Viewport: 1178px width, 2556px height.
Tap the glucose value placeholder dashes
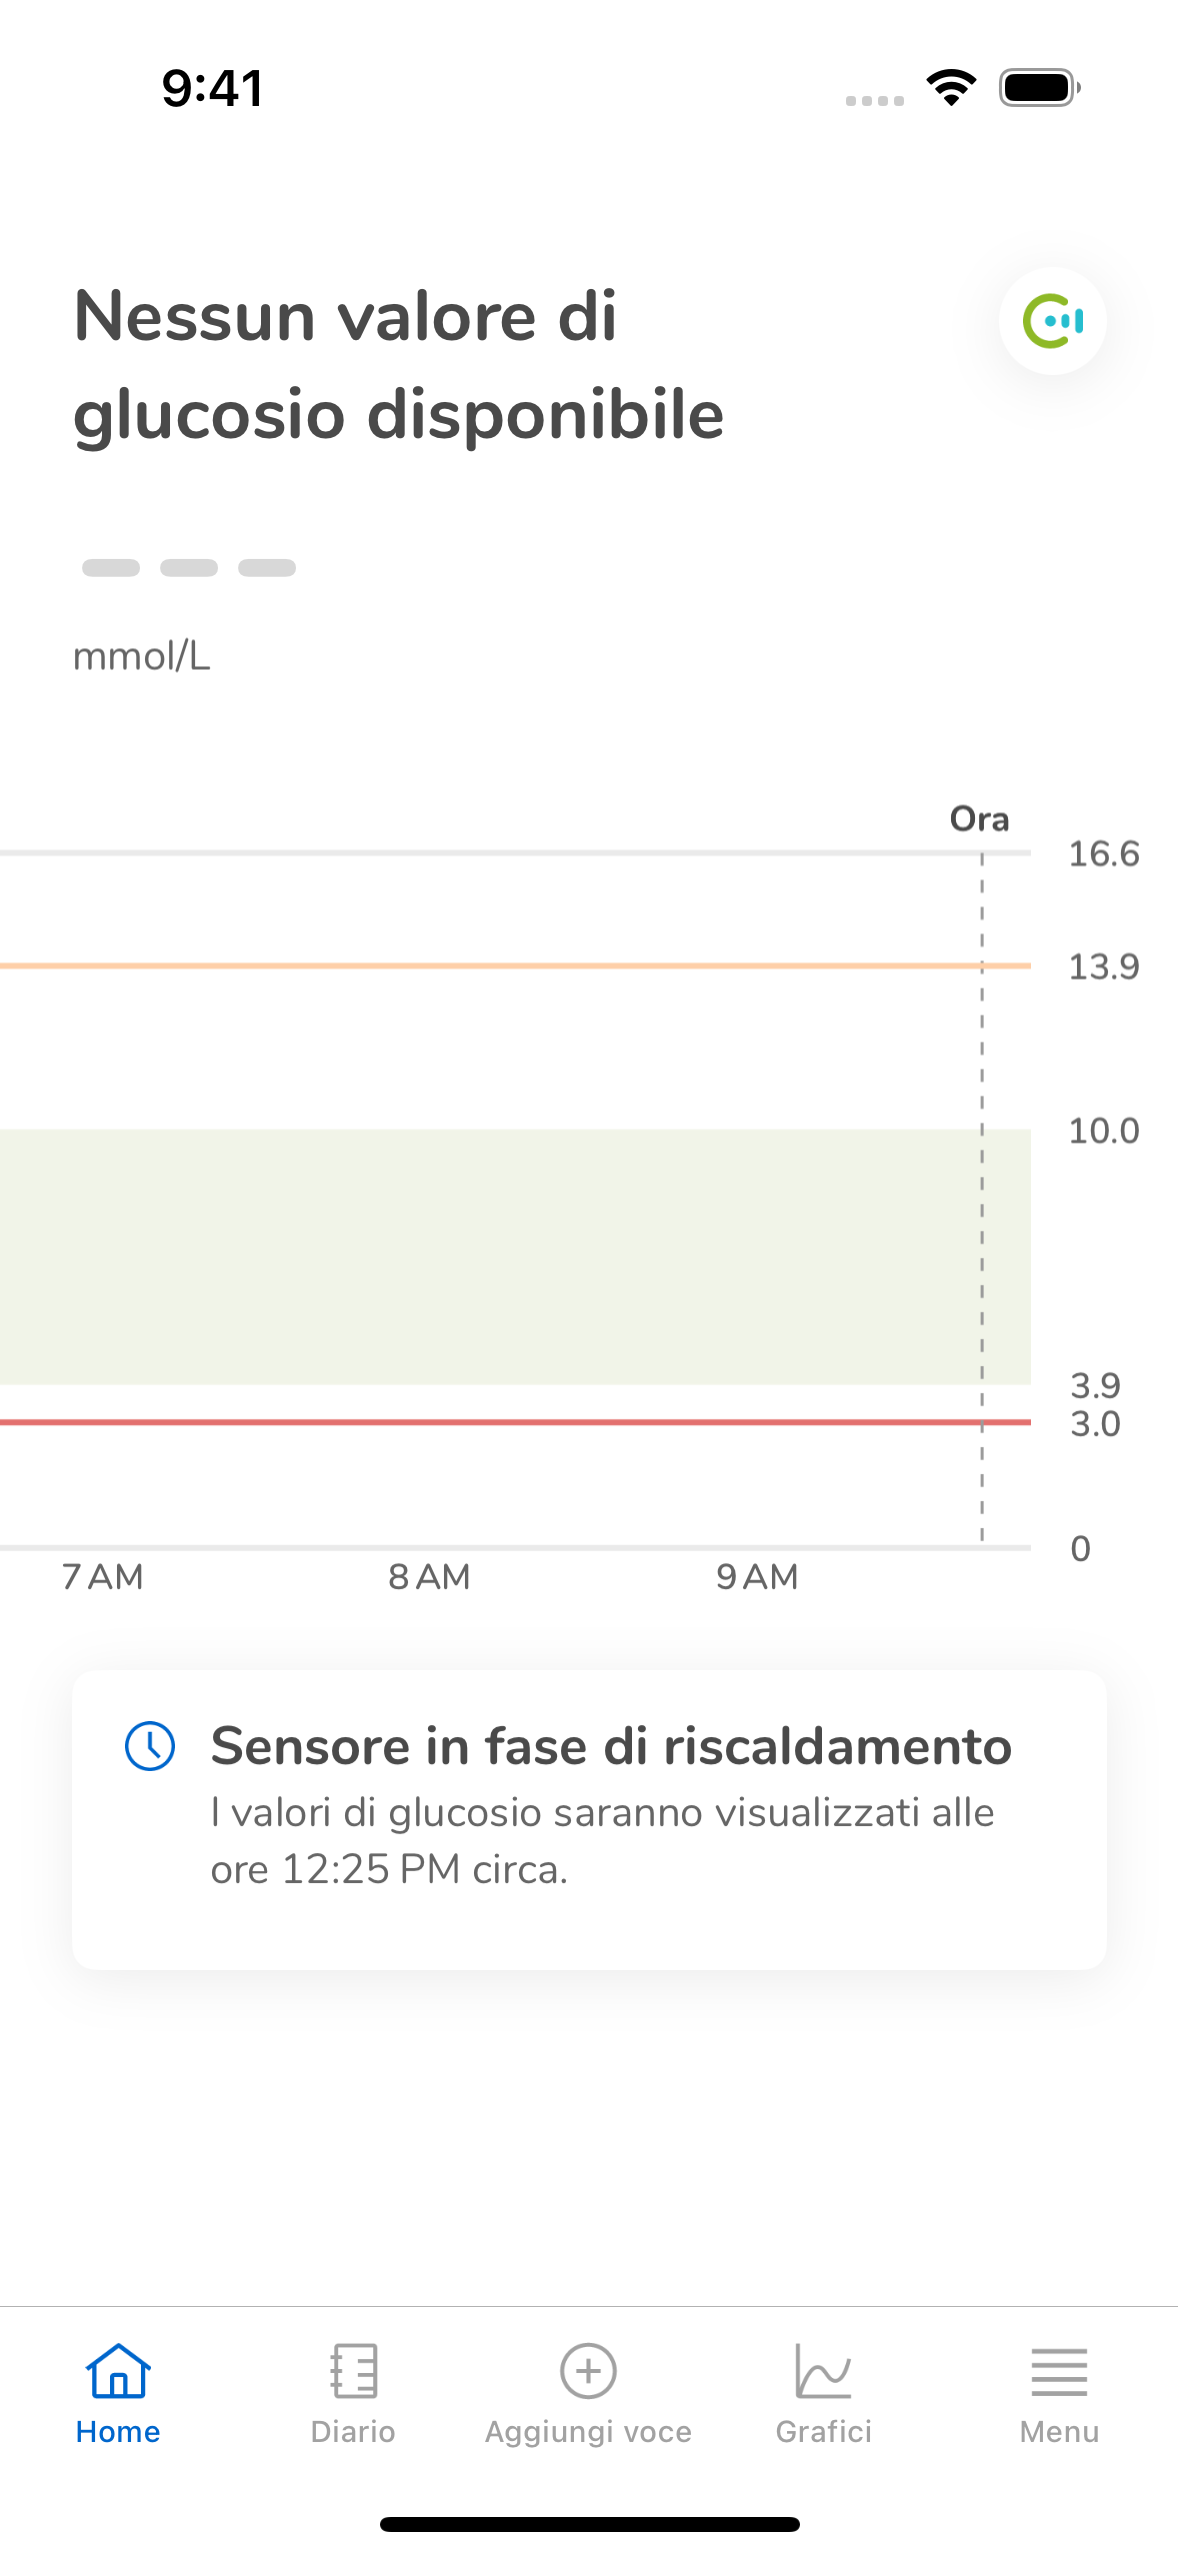[x=189, y=568]
